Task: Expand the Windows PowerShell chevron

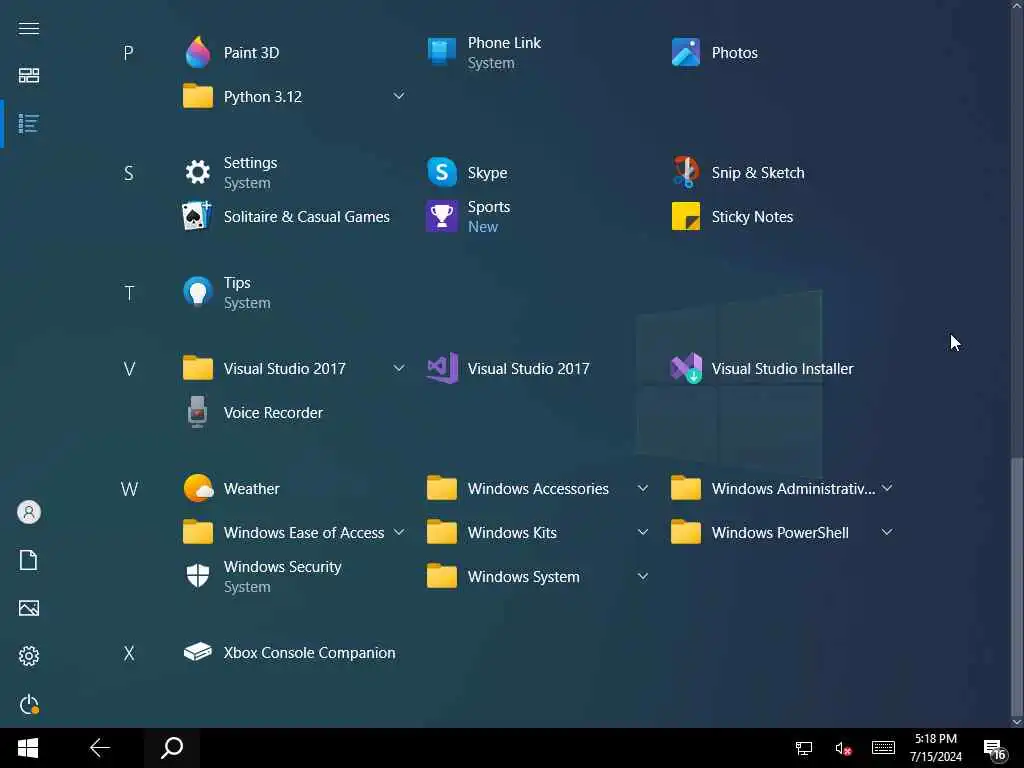Action: (x=887, y=532)
